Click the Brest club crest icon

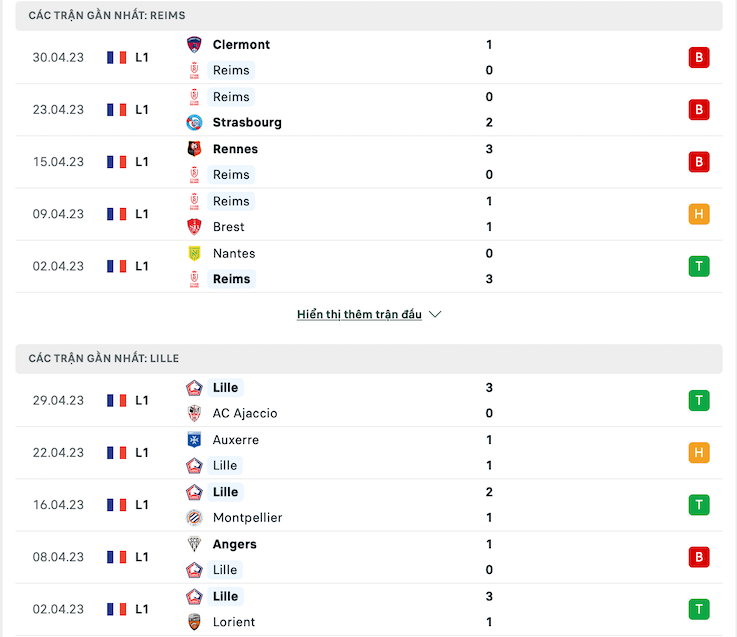(x=194, y=227)
